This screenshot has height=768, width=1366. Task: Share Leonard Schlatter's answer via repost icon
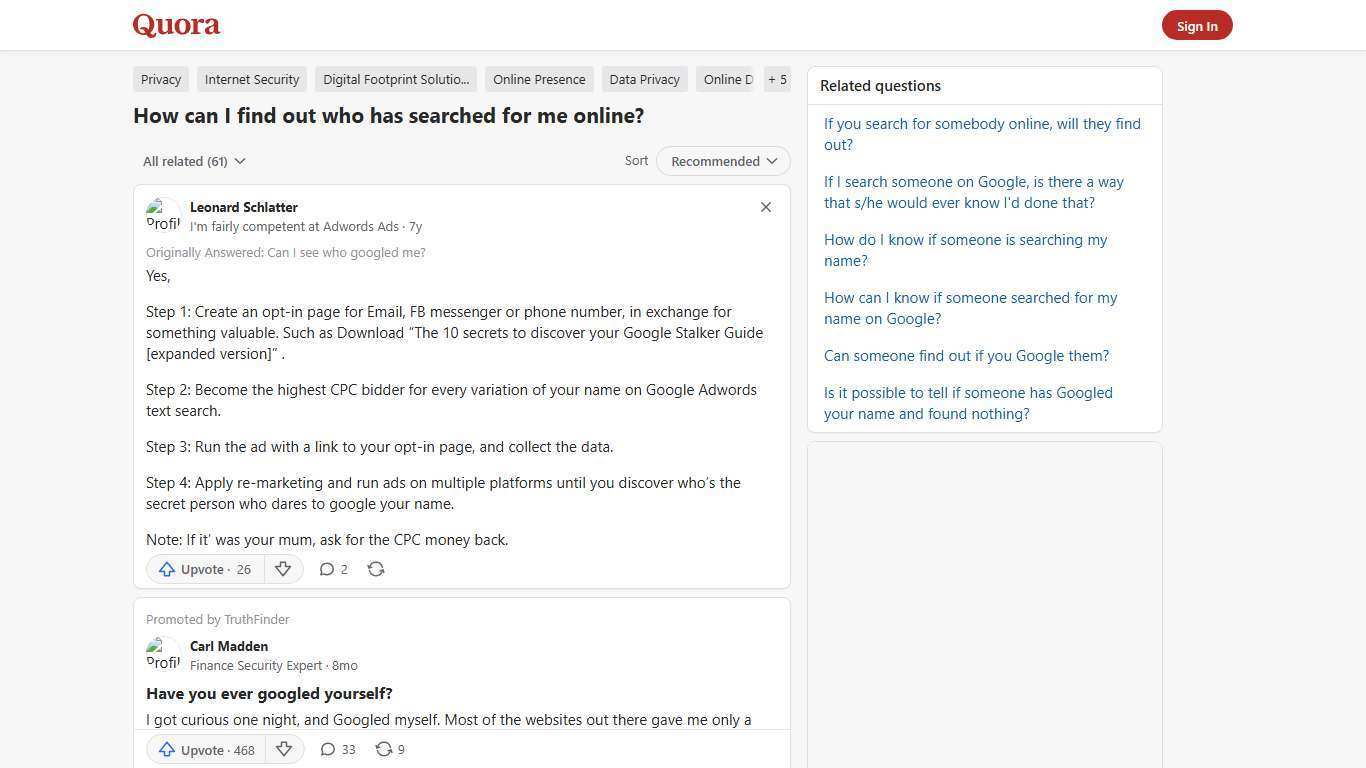point(376,568)
